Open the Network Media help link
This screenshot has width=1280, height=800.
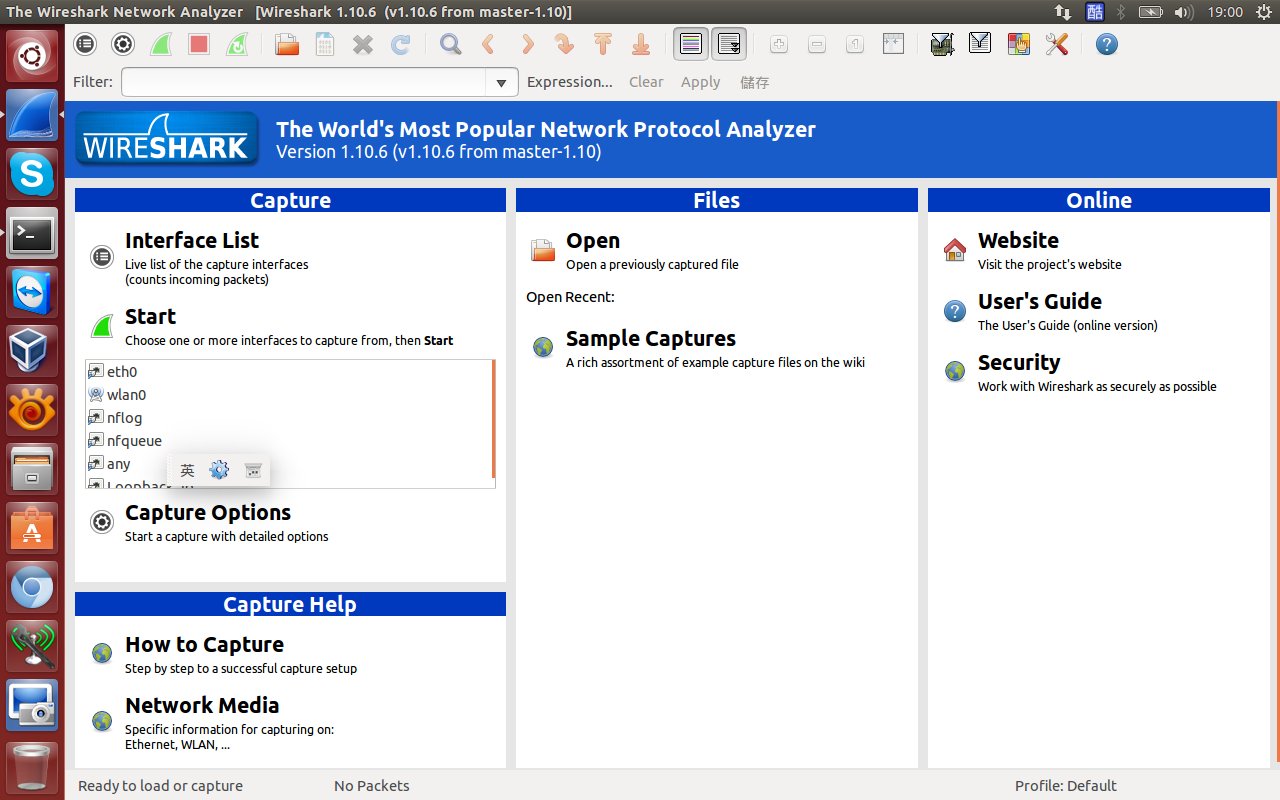(x=202, y=705)
